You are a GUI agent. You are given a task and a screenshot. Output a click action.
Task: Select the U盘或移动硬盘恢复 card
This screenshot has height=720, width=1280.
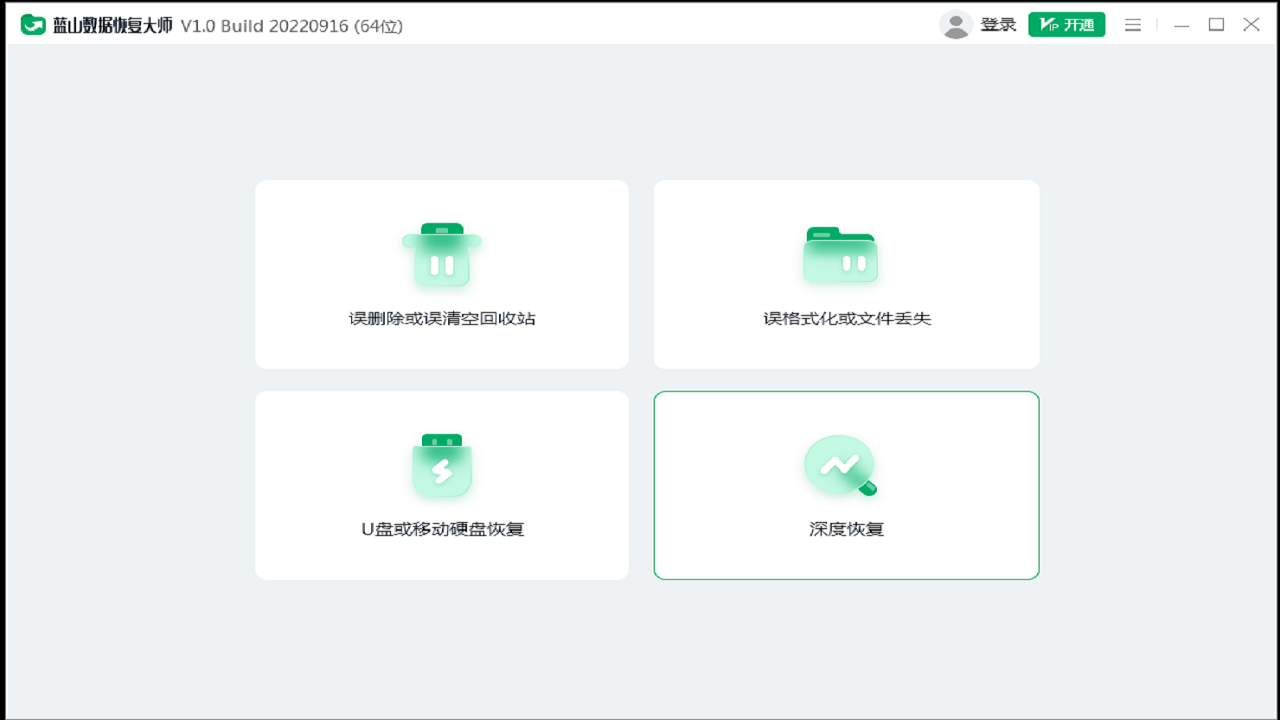441,485
